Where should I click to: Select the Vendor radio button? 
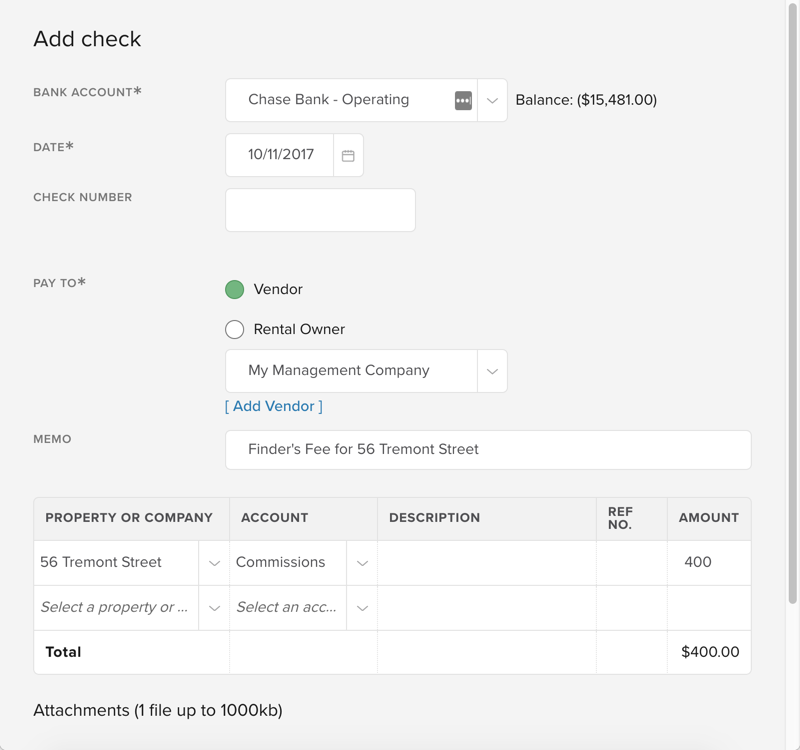coord(234,289)
